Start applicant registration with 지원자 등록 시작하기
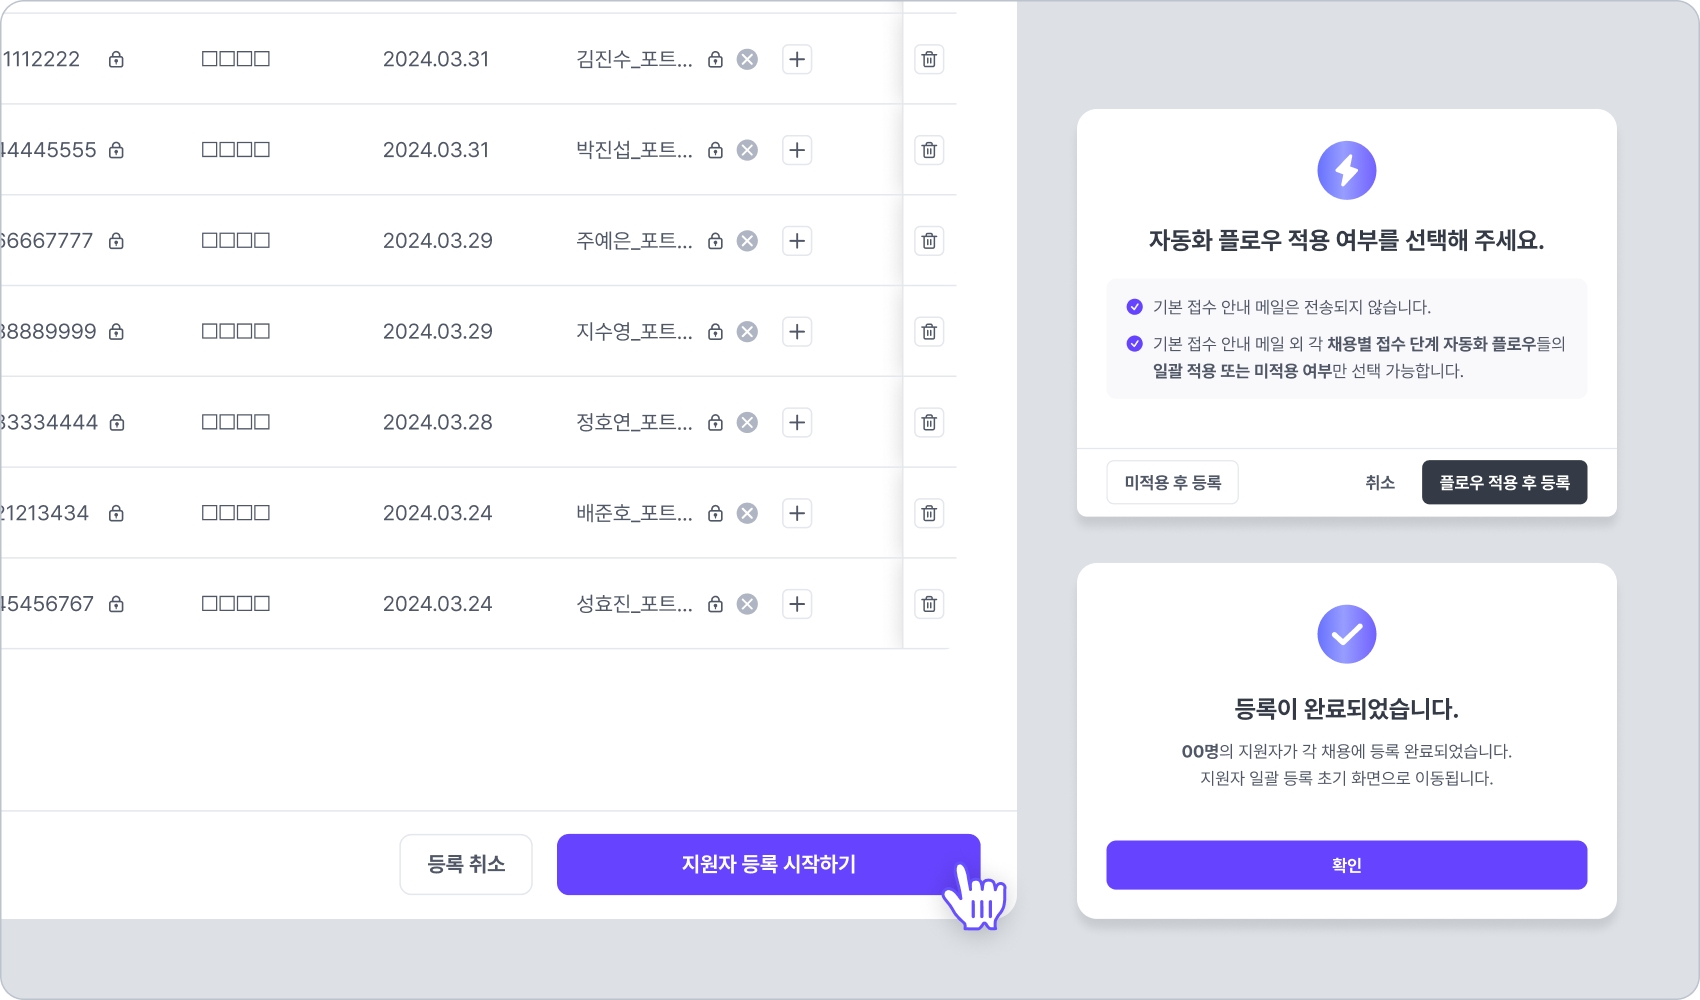The height and width of the screenshot is (1000, 1700). coord(768,864)
